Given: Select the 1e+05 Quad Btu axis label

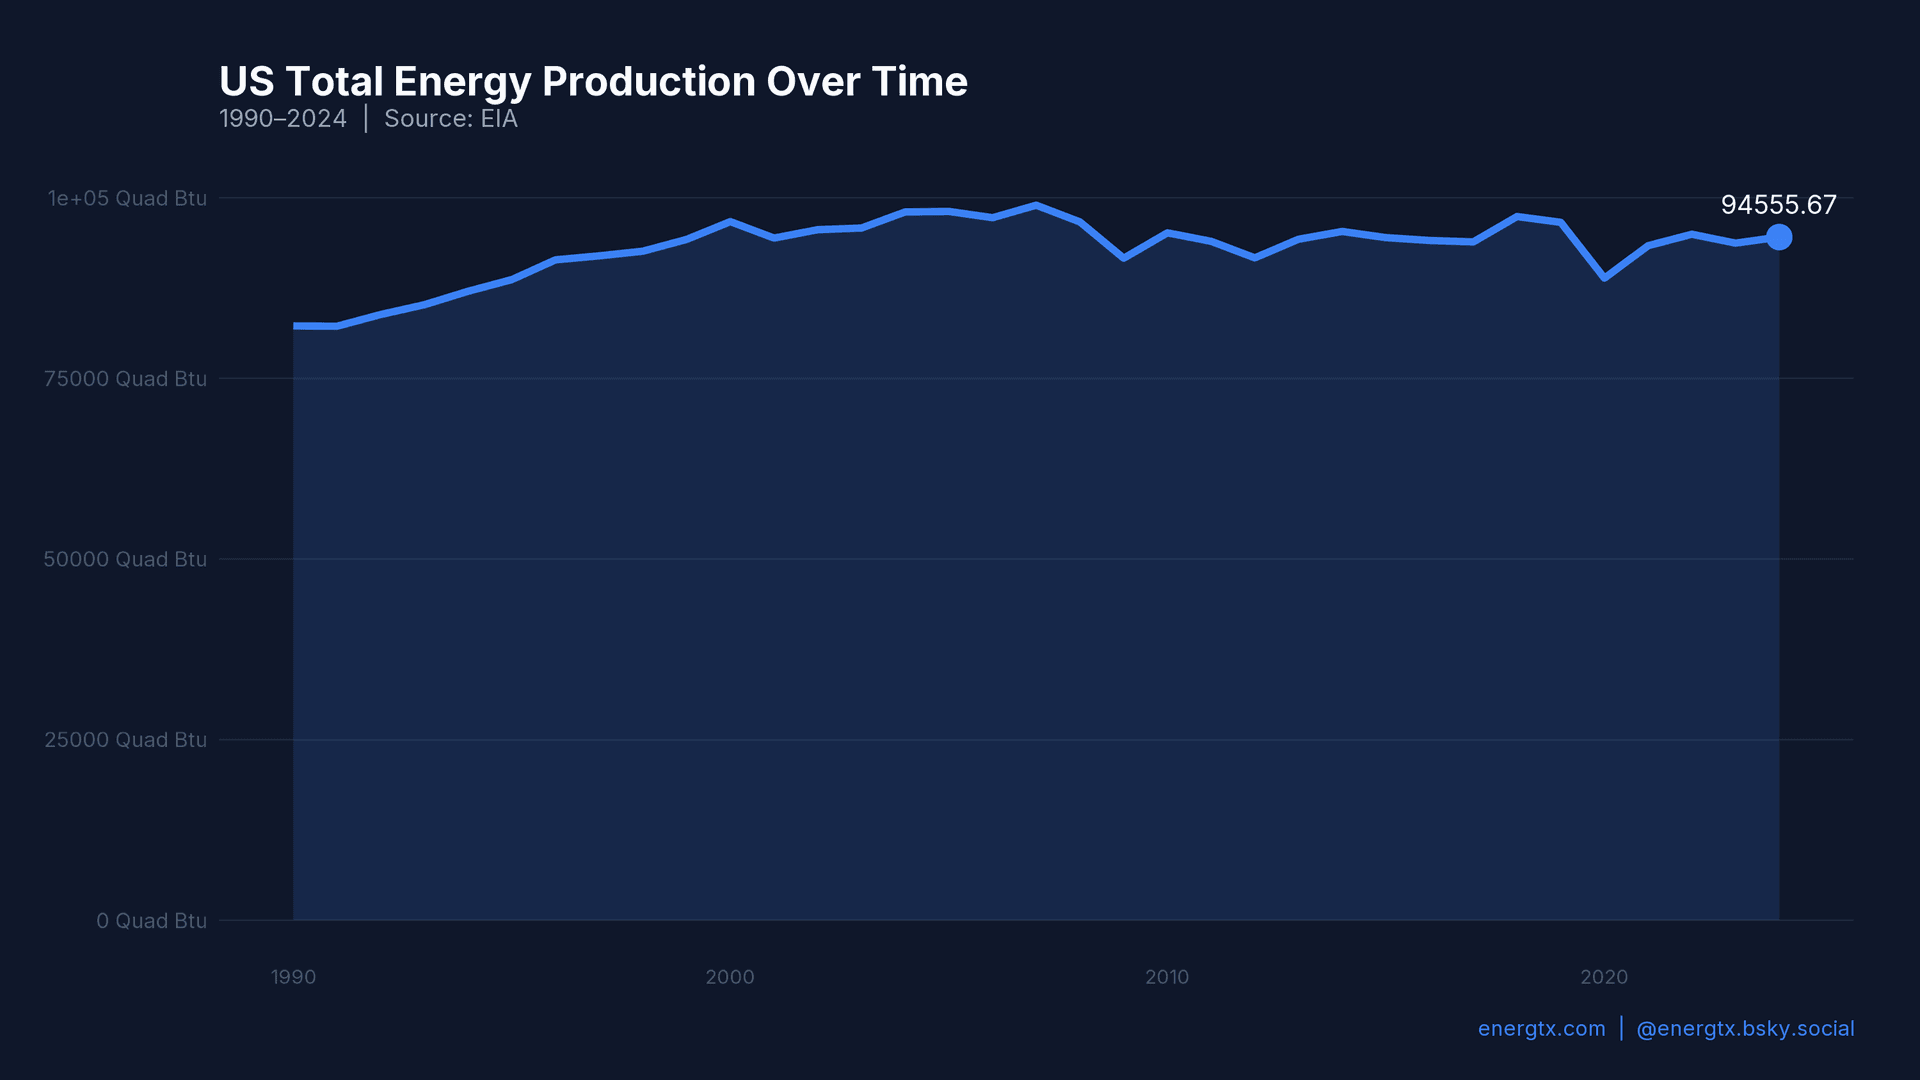Looking at the screenshot, I should pos(127,198).
